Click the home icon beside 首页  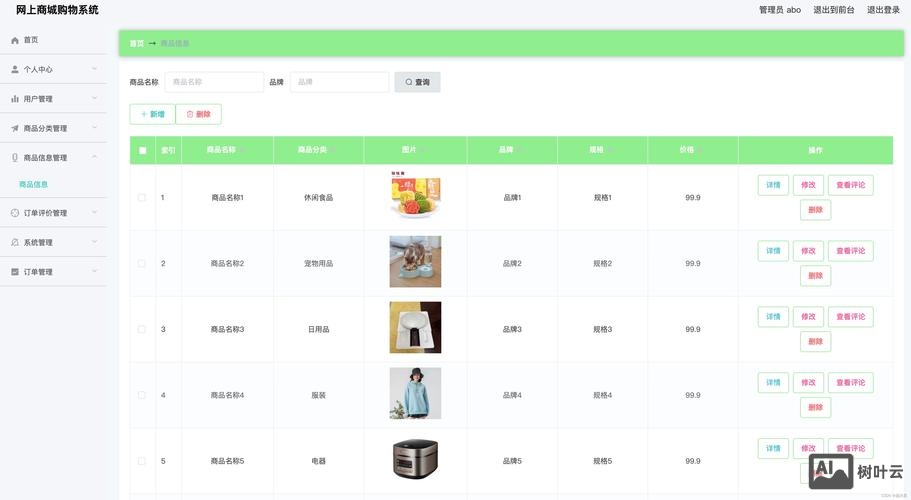15,40
